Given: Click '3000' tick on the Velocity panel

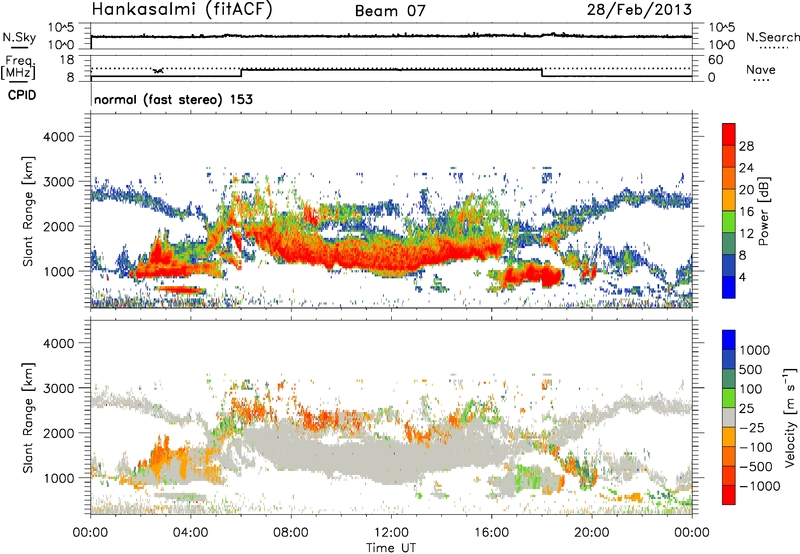Looking at the screenshot, I should [58, 388].
